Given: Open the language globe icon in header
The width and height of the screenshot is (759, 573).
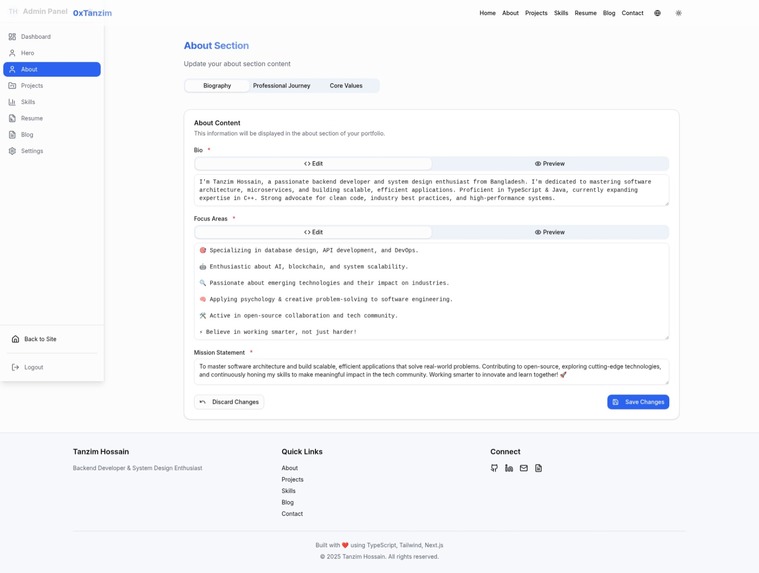Looking at the screenshot, I should point(657,13).
